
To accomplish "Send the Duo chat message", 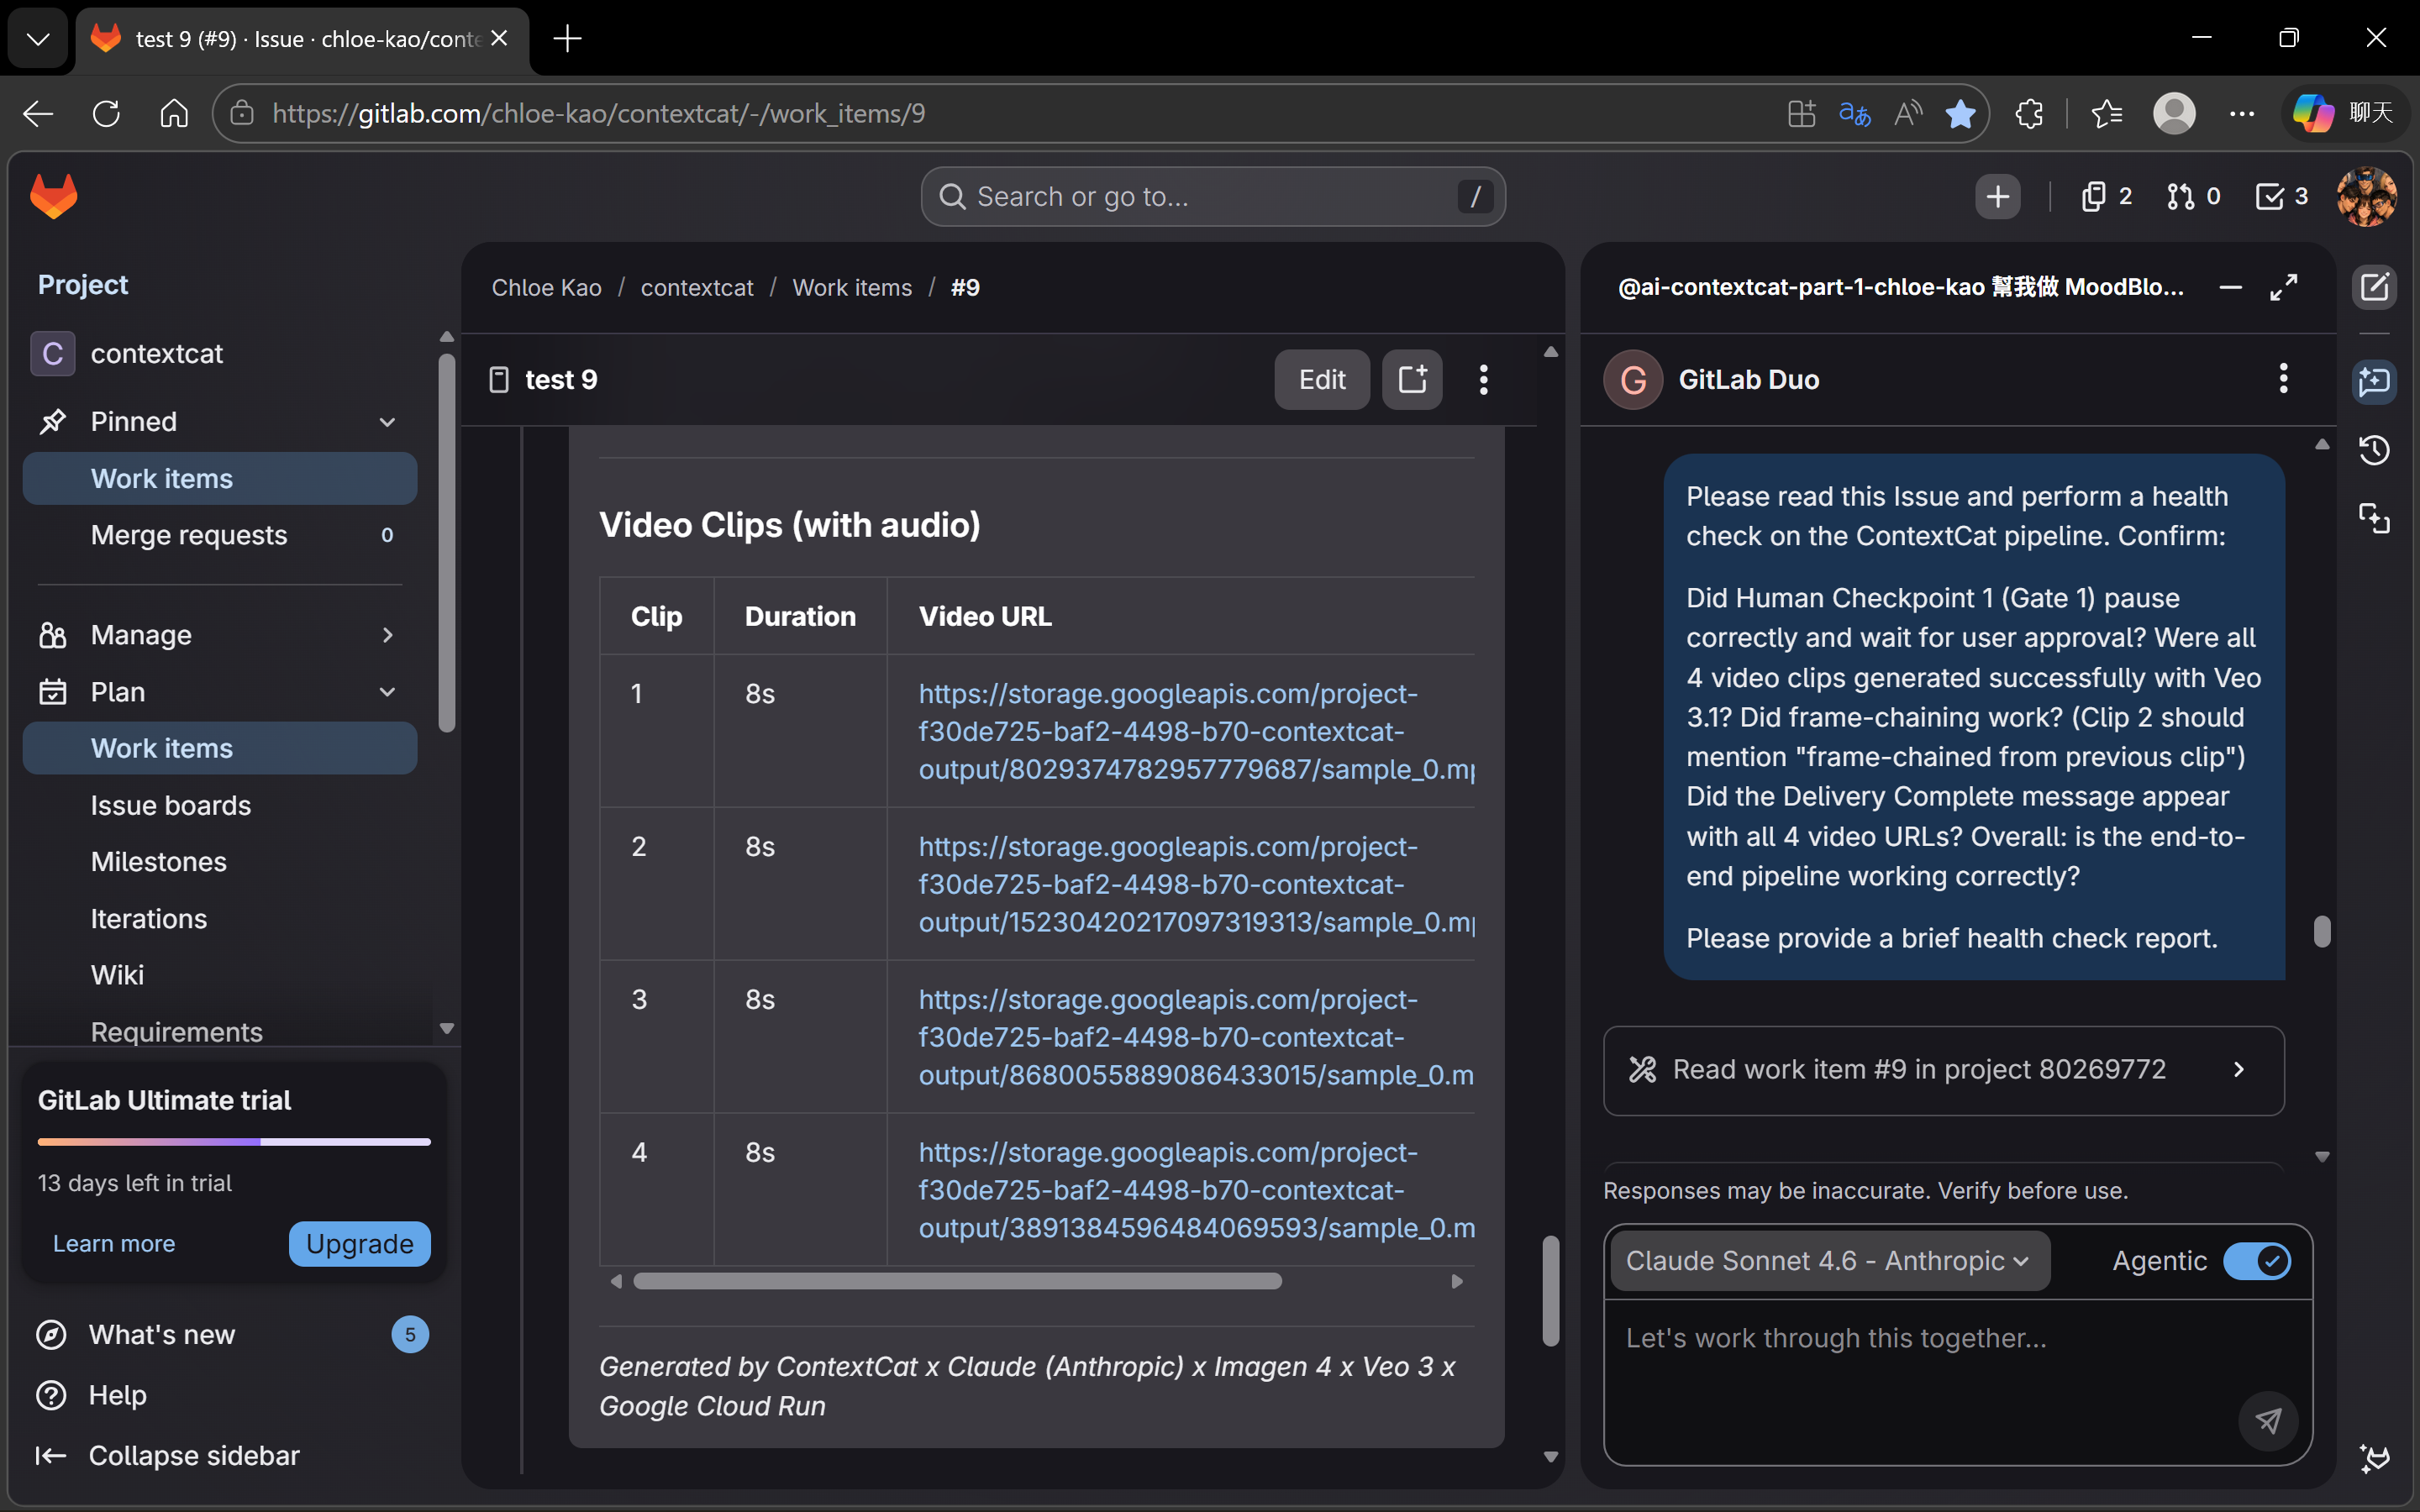I will (x=2268, y=1420).
